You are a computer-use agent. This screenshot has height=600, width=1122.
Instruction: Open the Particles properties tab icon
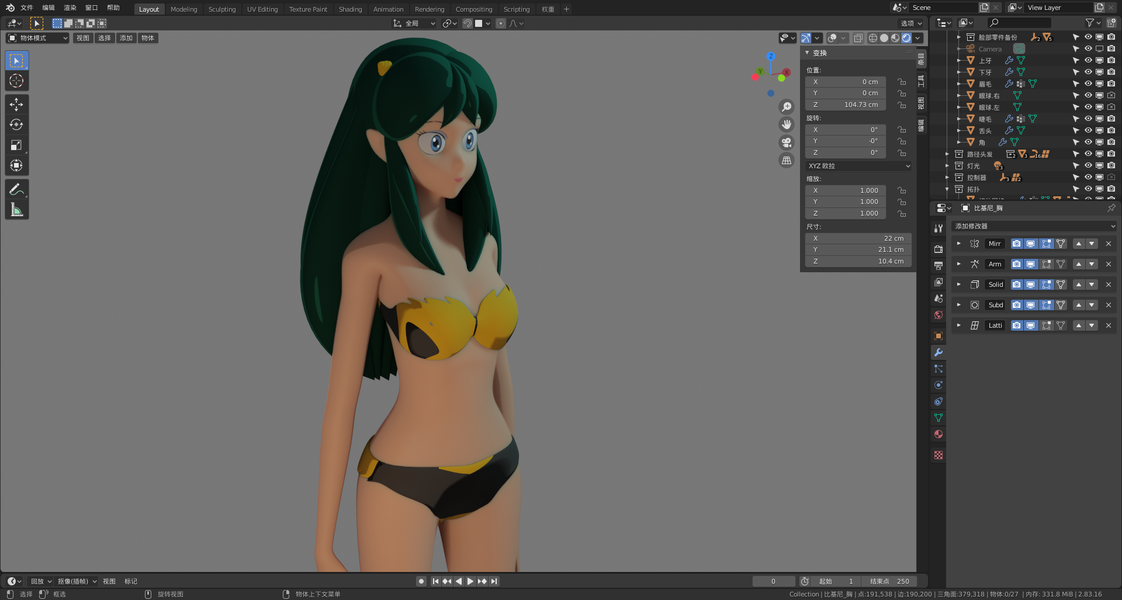(938, 369)
